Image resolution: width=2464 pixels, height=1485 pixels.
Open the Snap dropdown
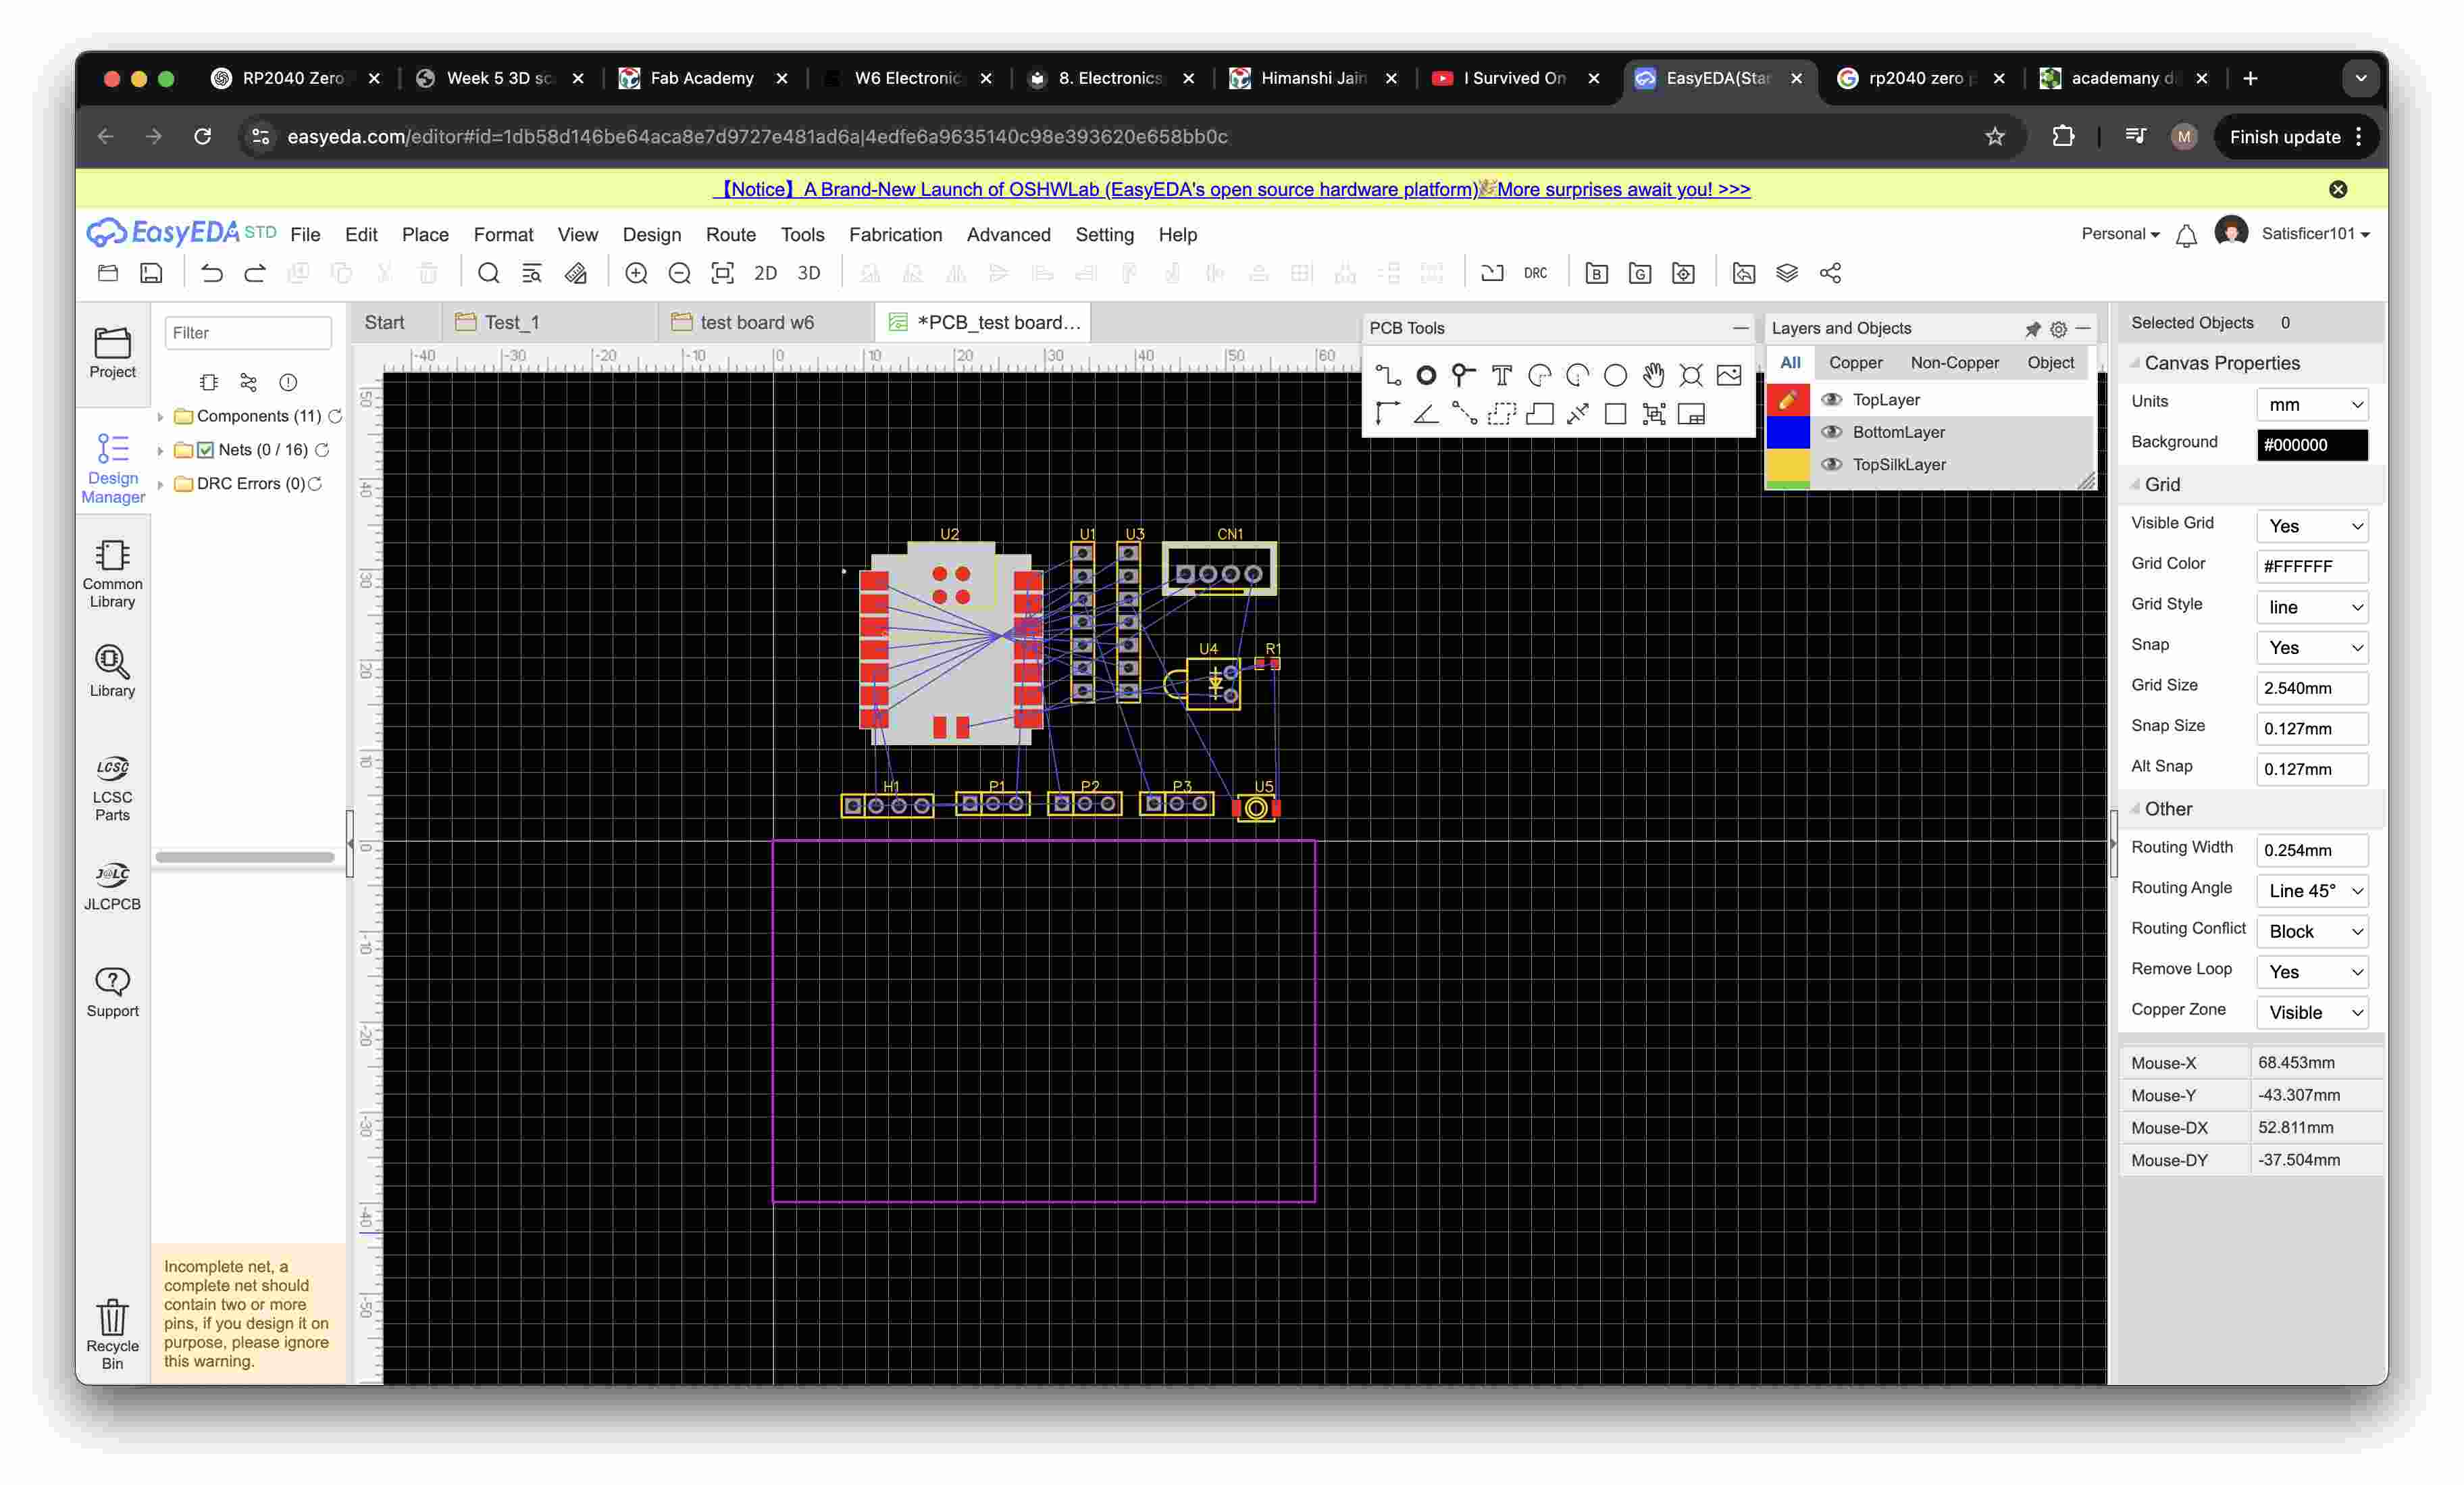coord(2312,647)
